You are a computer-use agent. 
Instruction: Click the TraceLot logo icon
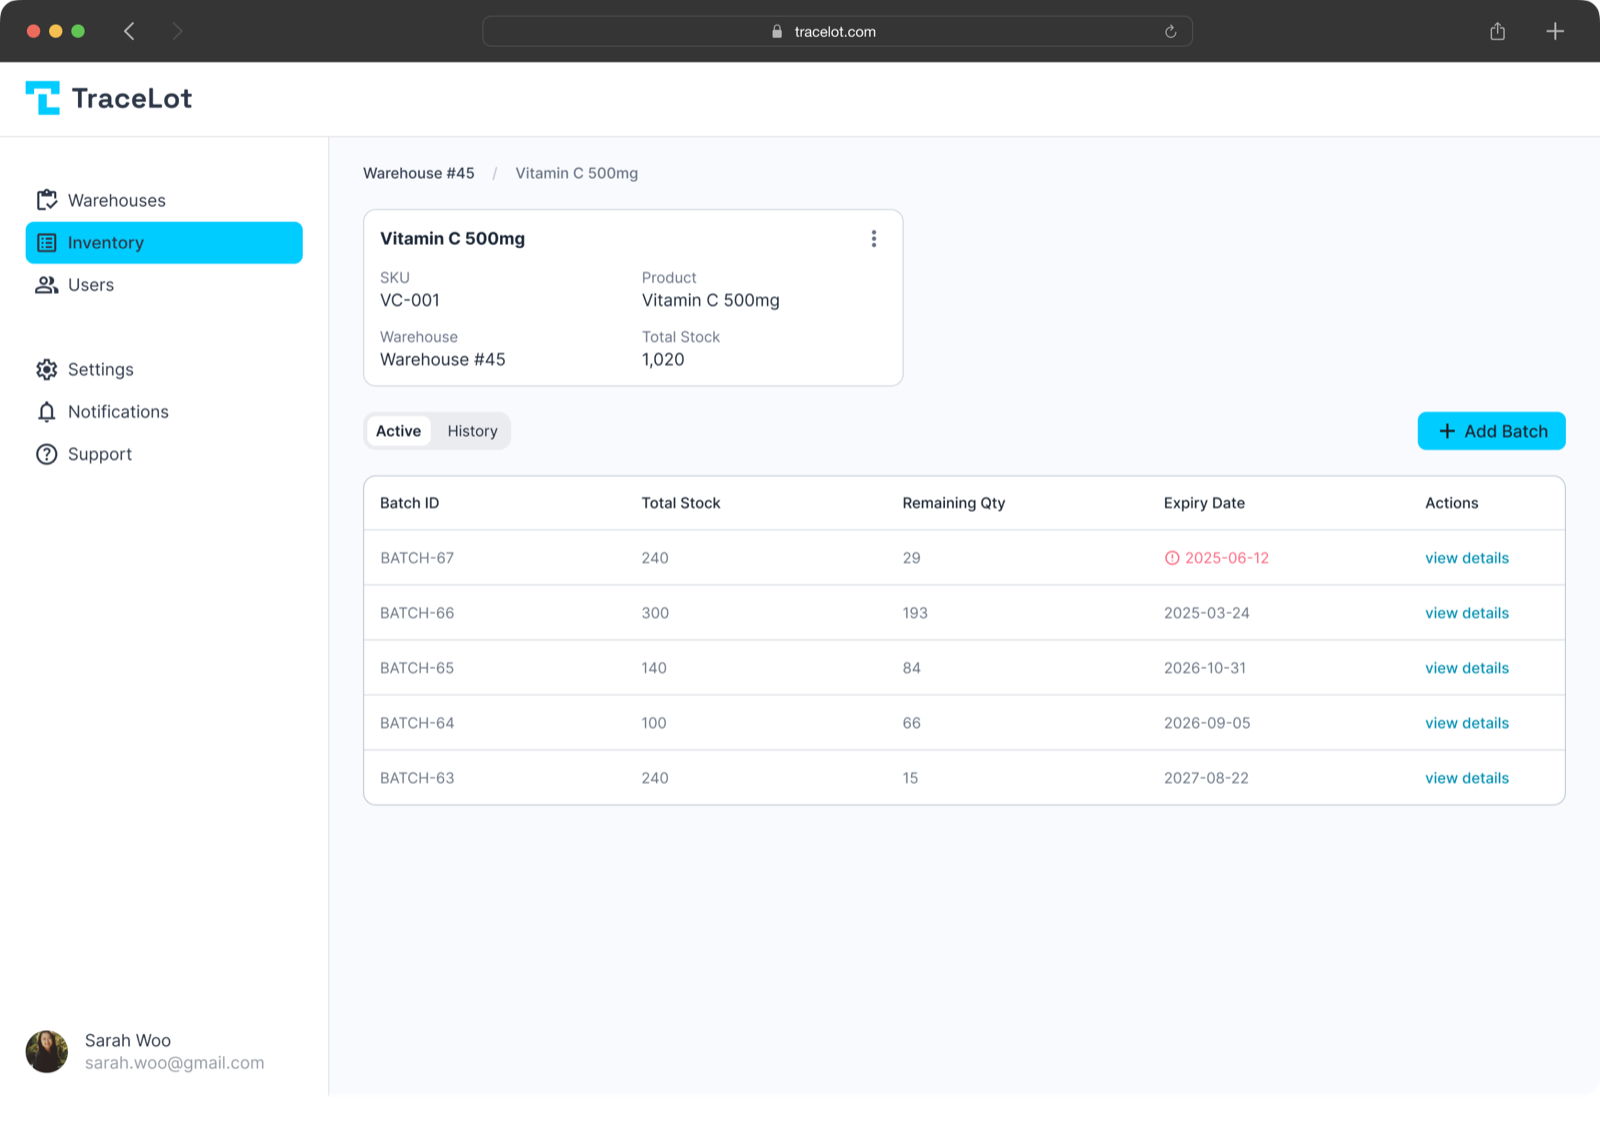coord(42,97)
